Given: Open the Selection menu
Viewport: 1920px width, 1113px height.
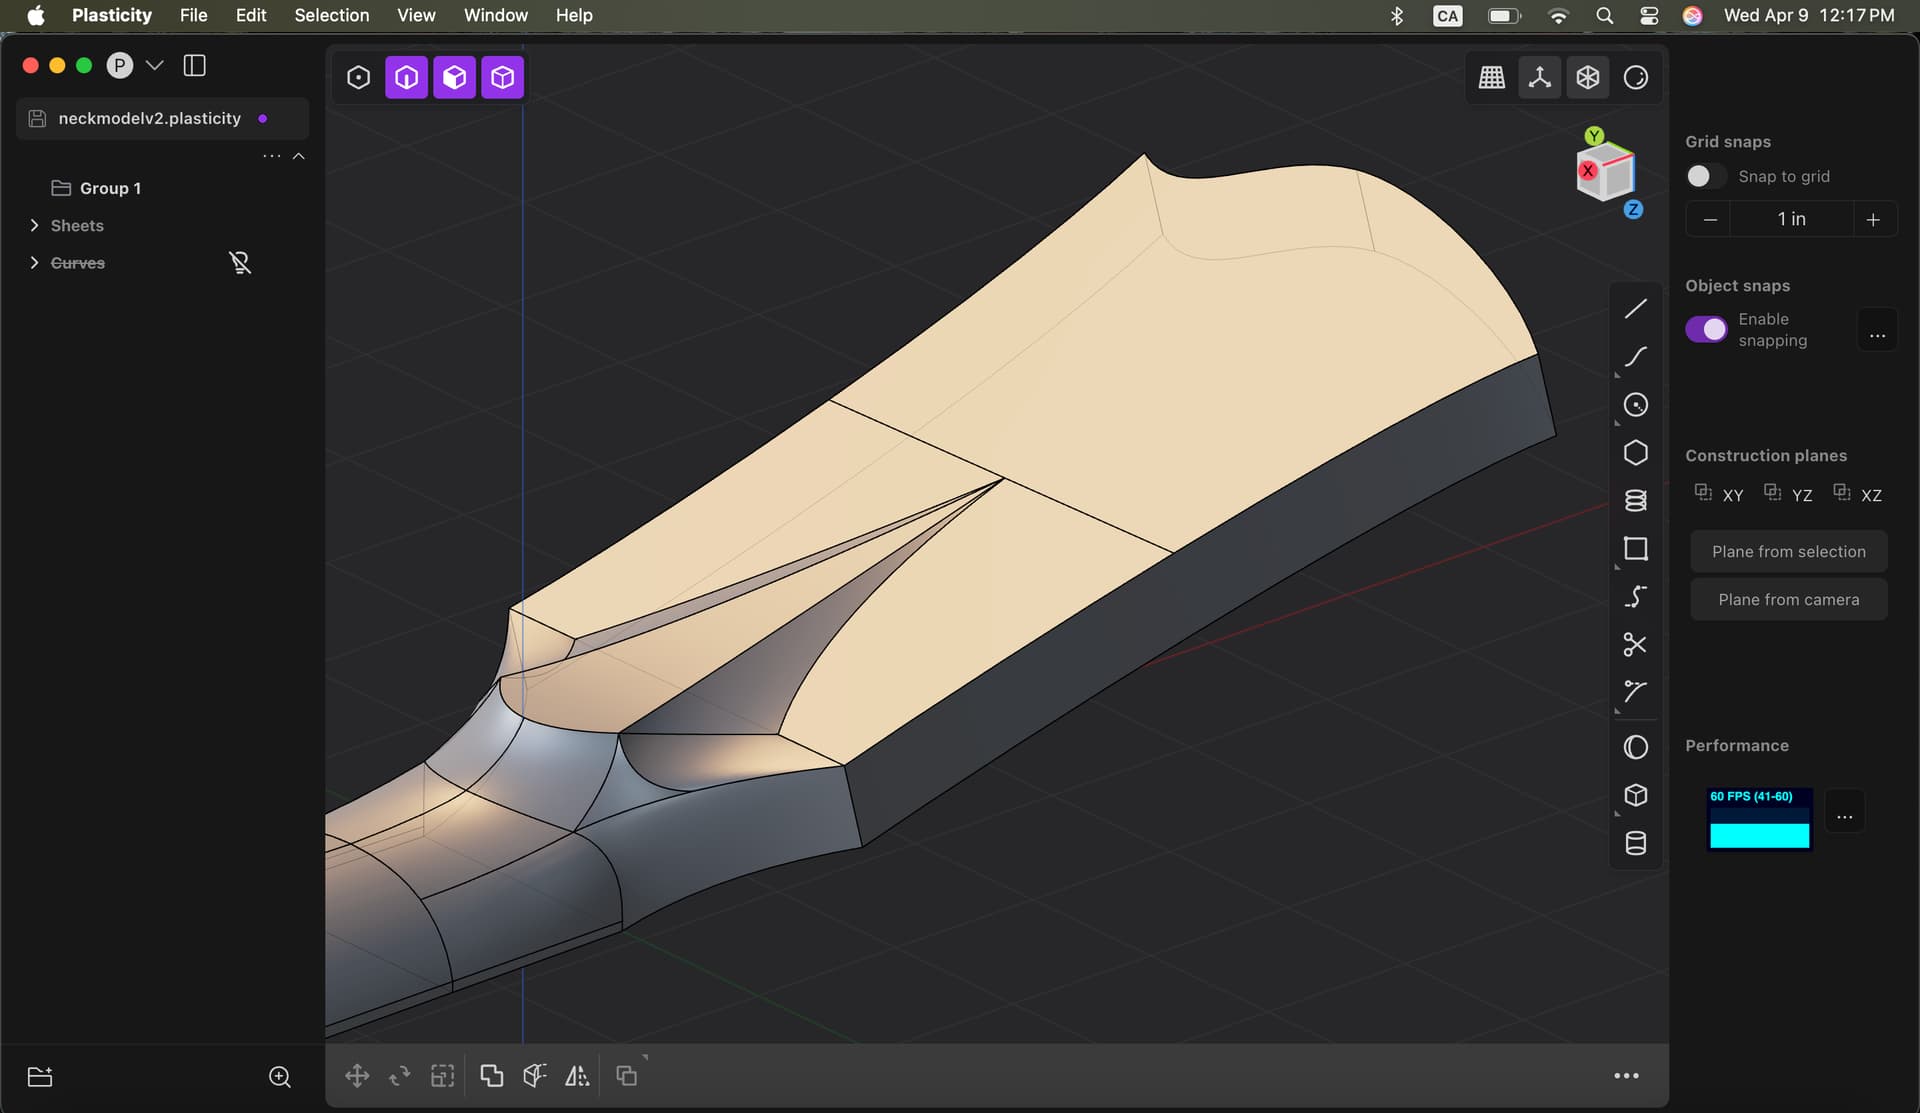Looking at the screenshot, I should (332, 15).
